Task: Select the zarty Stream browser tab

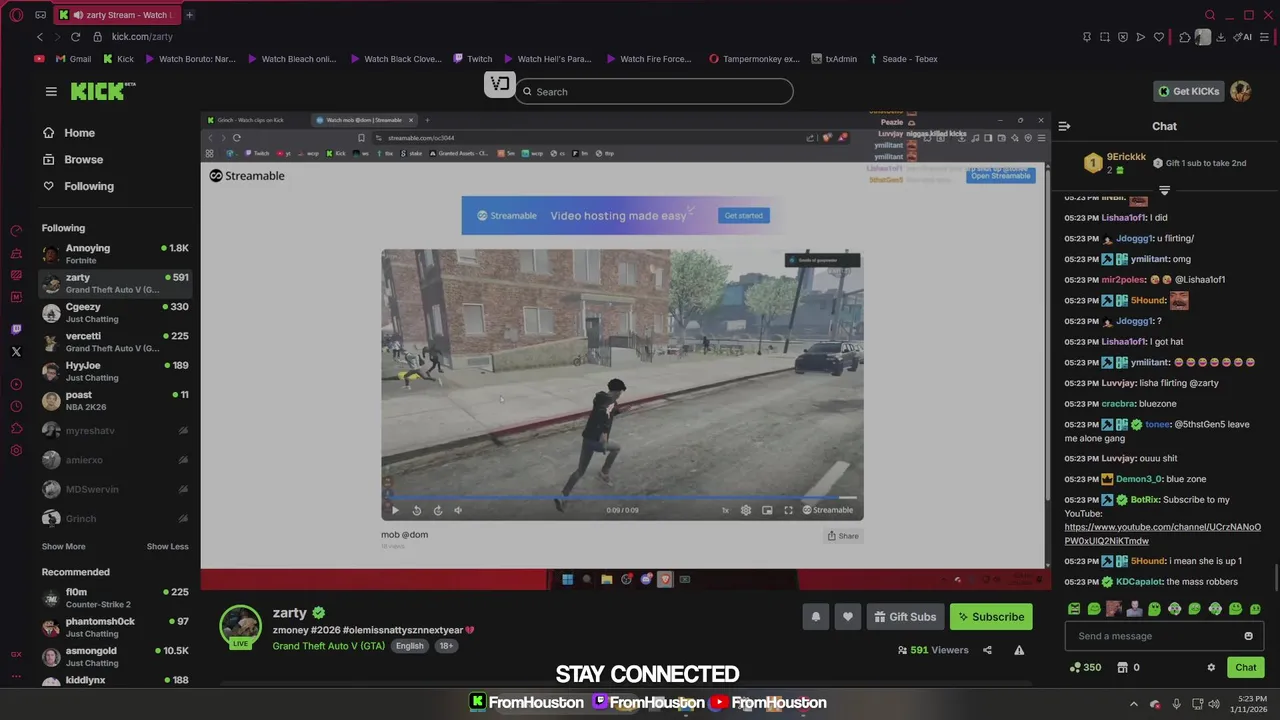Action: [x=115, y=15]
